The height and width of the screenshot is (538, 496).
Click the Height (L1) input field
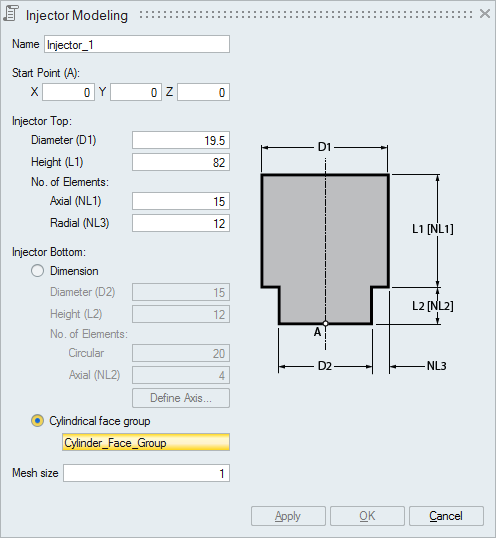(x=181, y=162)
